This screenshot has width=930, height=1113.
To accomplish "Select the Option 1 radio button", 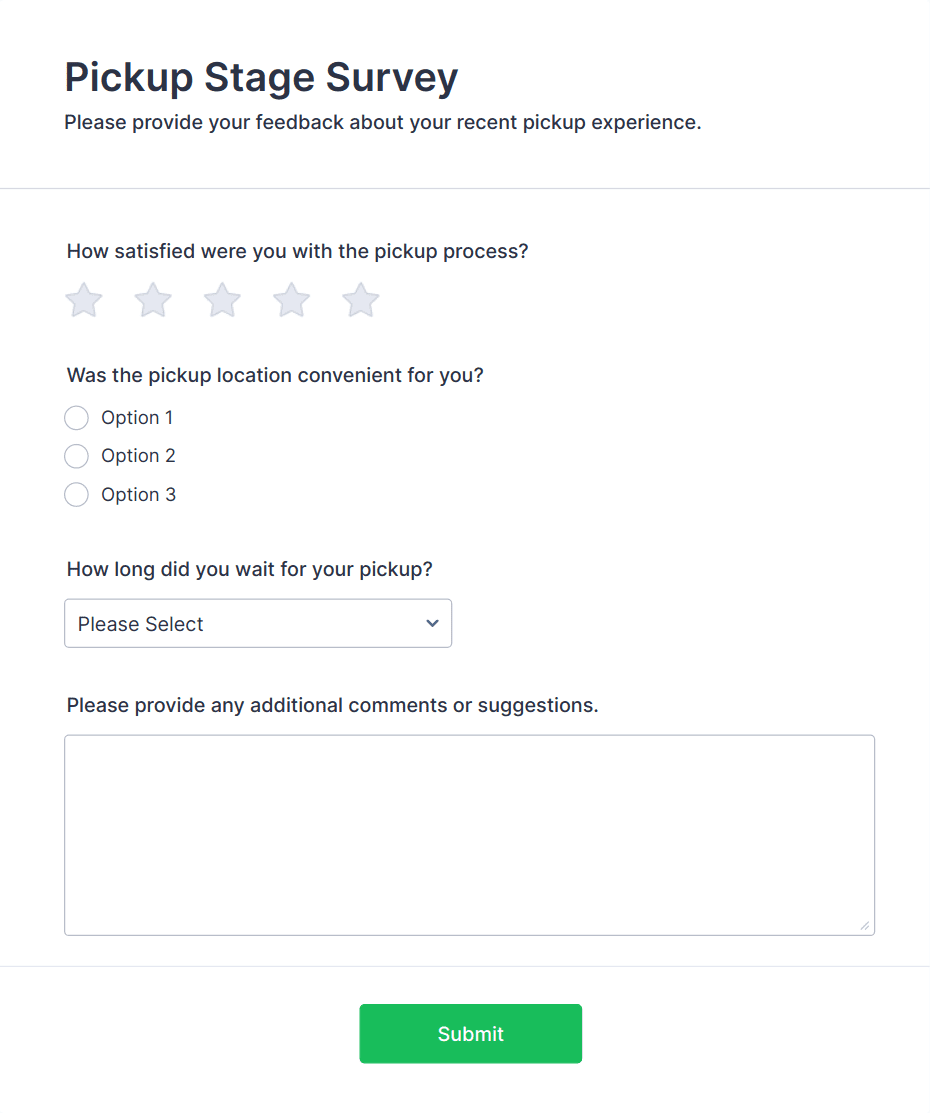I will coord(77,418).
